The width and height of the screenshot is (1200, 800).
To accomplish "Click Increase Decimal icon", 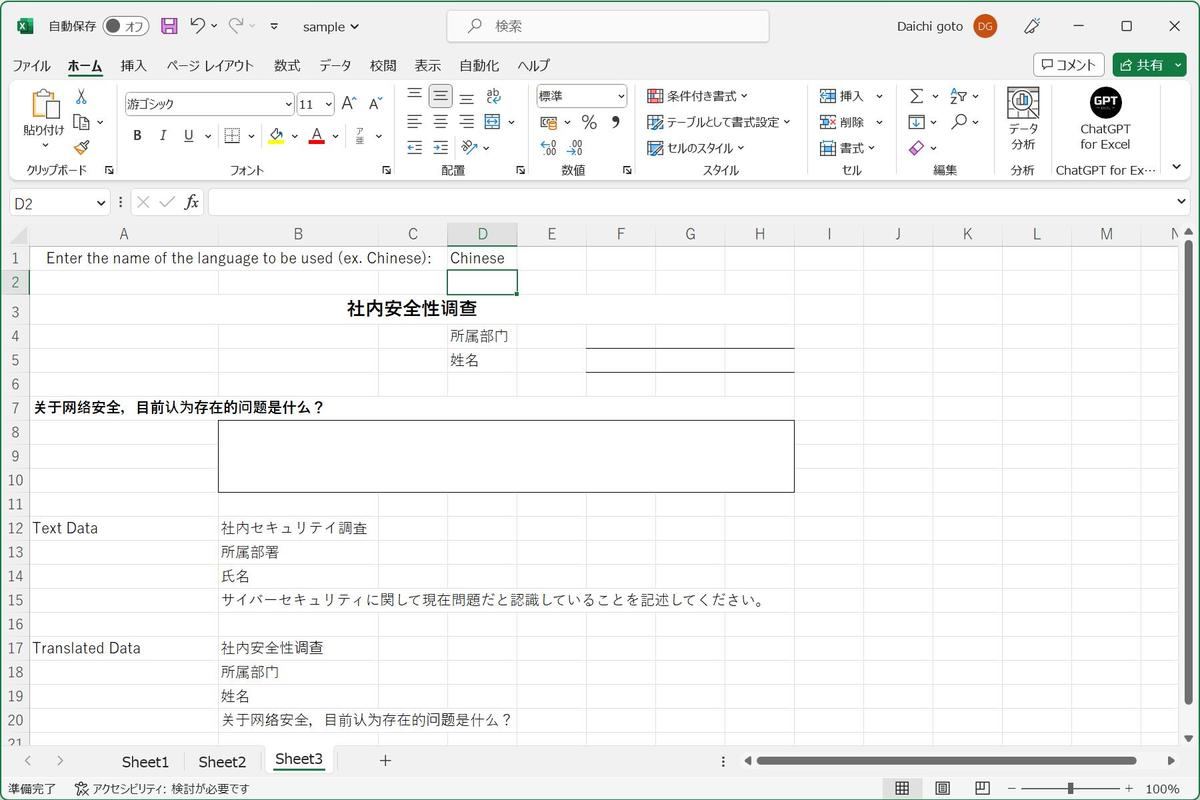I will tap(548, 147).
